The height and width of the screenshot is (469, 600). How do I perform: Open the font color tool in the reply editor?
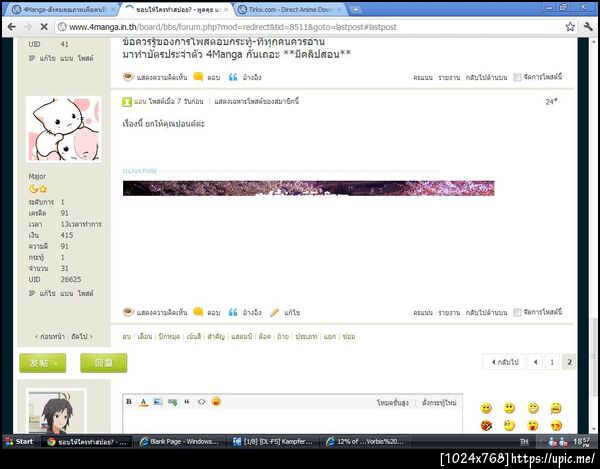pyautogui.click(x=143, y=402)
